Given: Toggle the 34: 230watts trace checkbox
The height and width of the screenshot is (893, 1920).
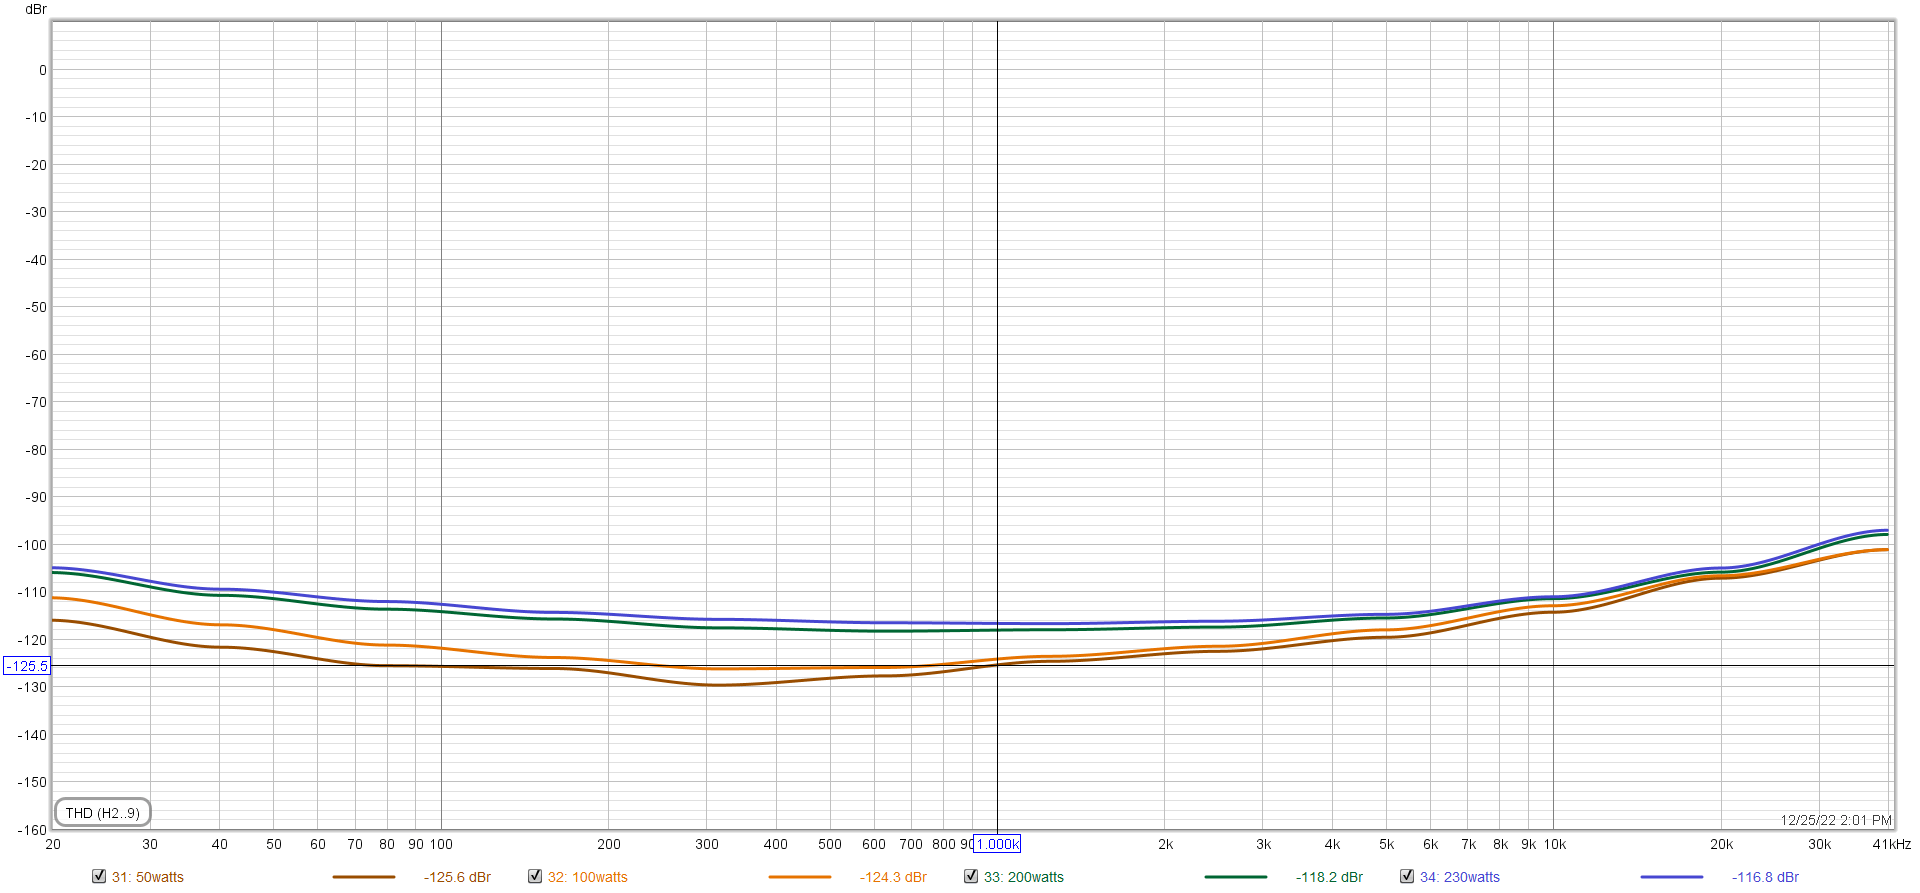Looking at the screenshot, I should coord(1407,876).
